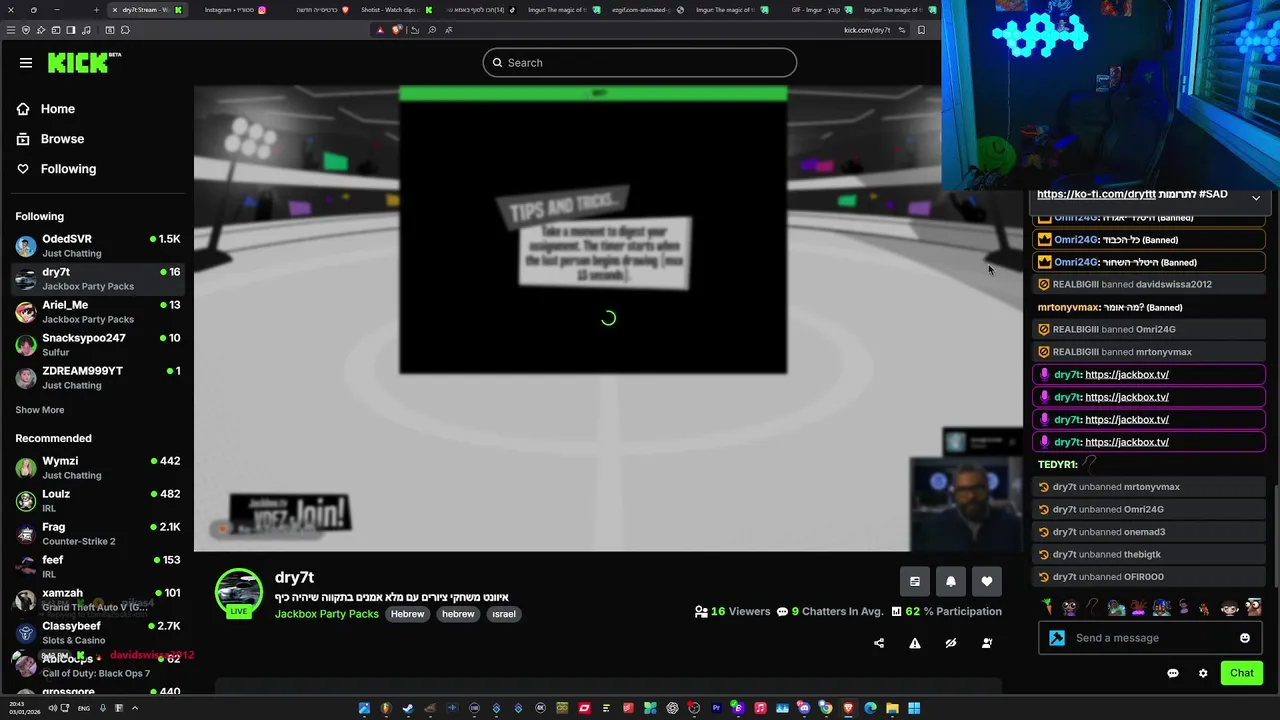
Task: Open Loulz recommended channel
Action: tap(97, 501)
